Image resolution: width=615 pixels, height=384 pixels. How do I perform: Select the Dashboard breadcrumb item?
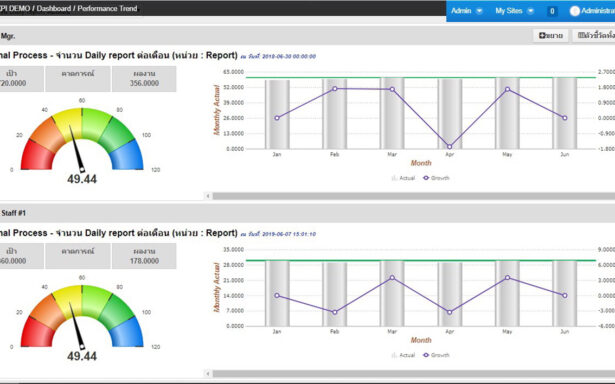coord(53,8)
